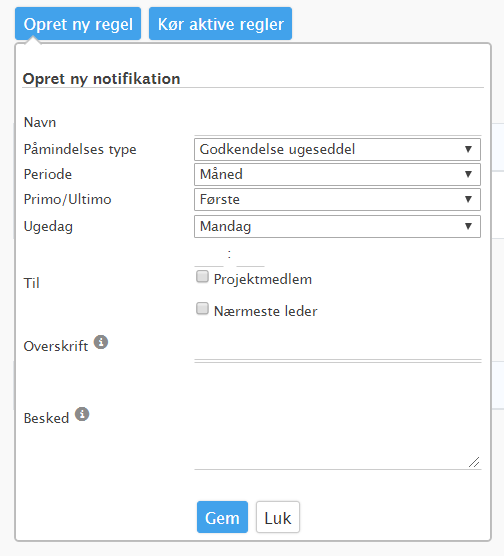
Task: Click the textarea resize handle icon
Action: [474, 462]
